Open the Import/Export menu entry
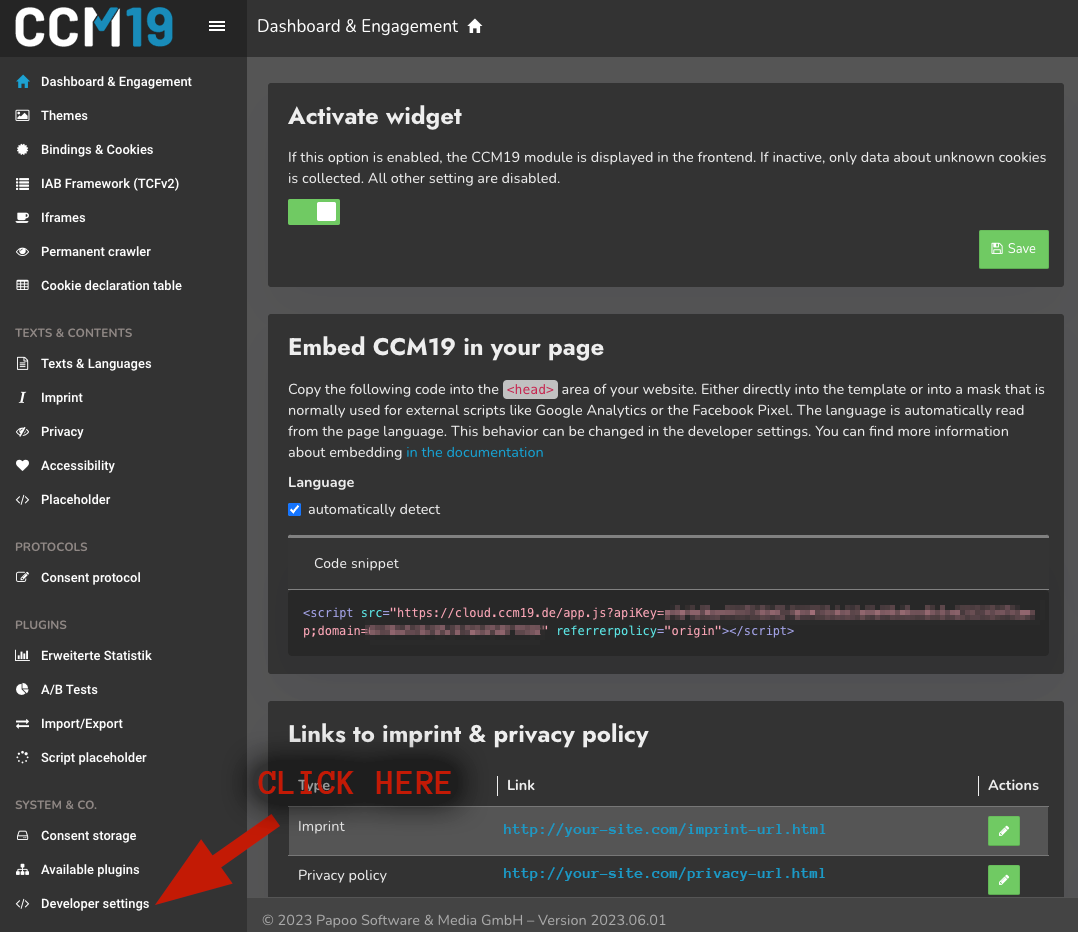1078x932 pixels. click(82, 724)
